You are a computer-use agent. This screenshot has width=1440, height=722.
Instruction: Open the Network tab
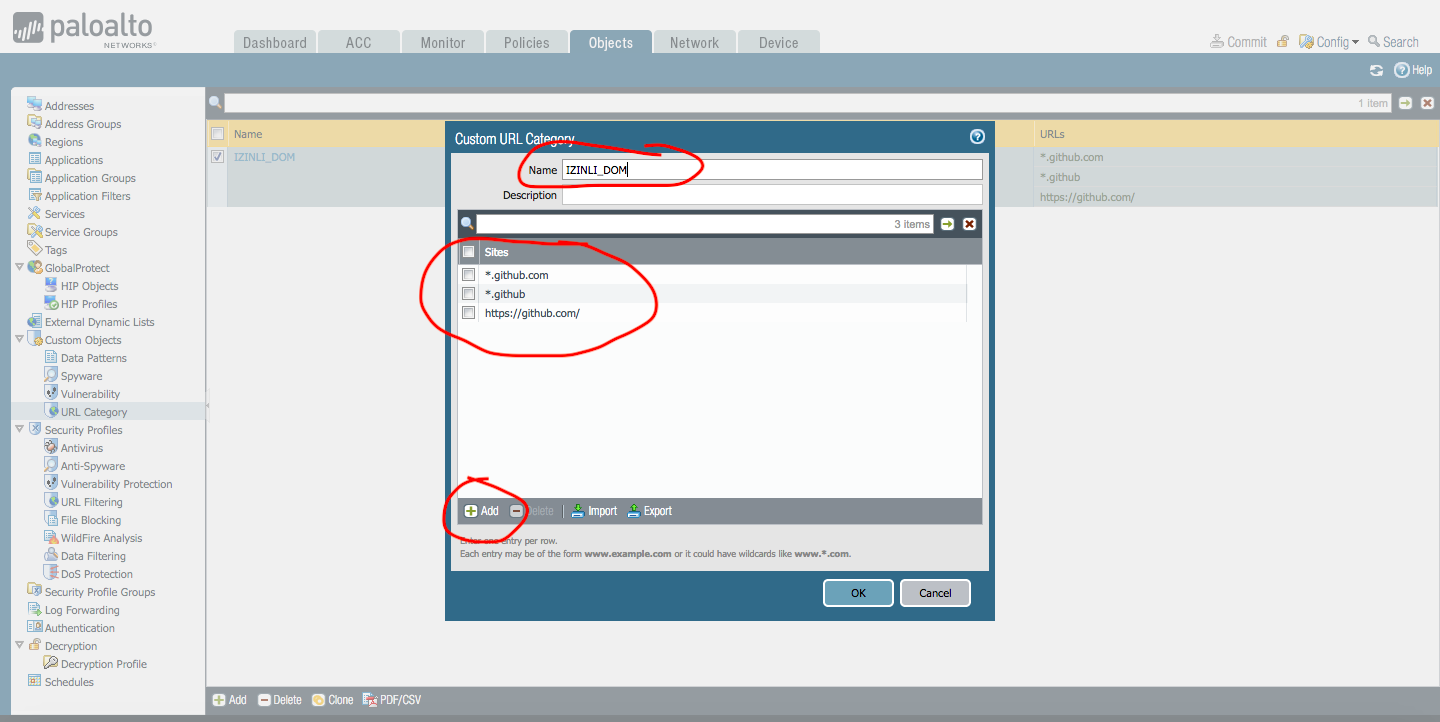coord(694,43)
